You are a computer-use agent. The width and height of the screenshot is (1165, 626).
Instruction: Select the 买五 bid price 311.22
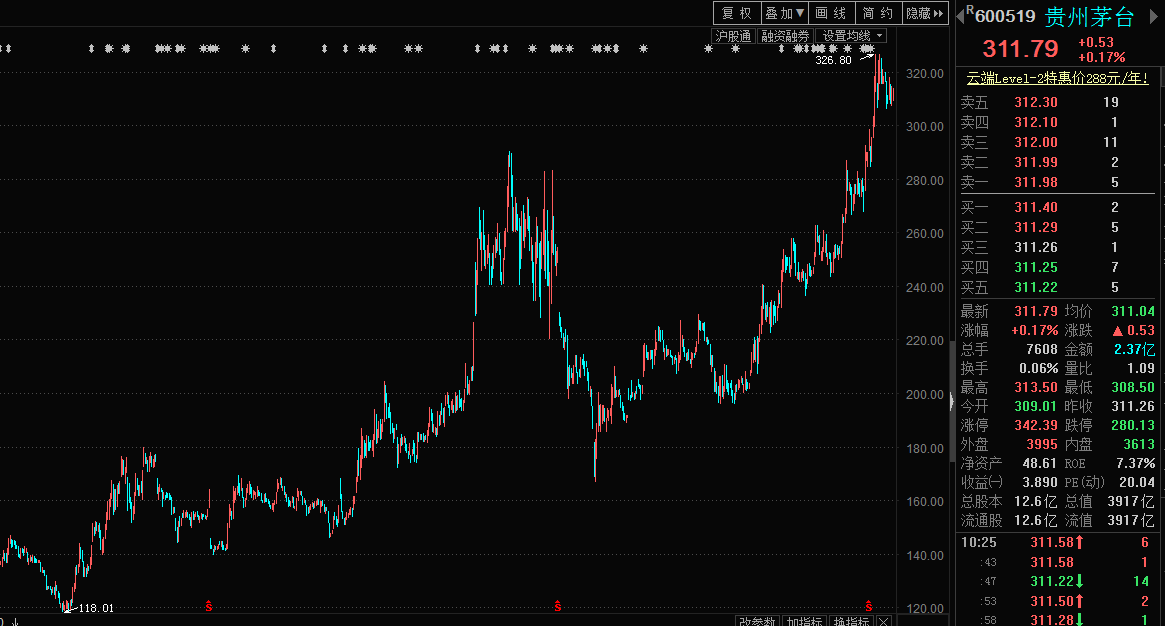coord(1036,287)
